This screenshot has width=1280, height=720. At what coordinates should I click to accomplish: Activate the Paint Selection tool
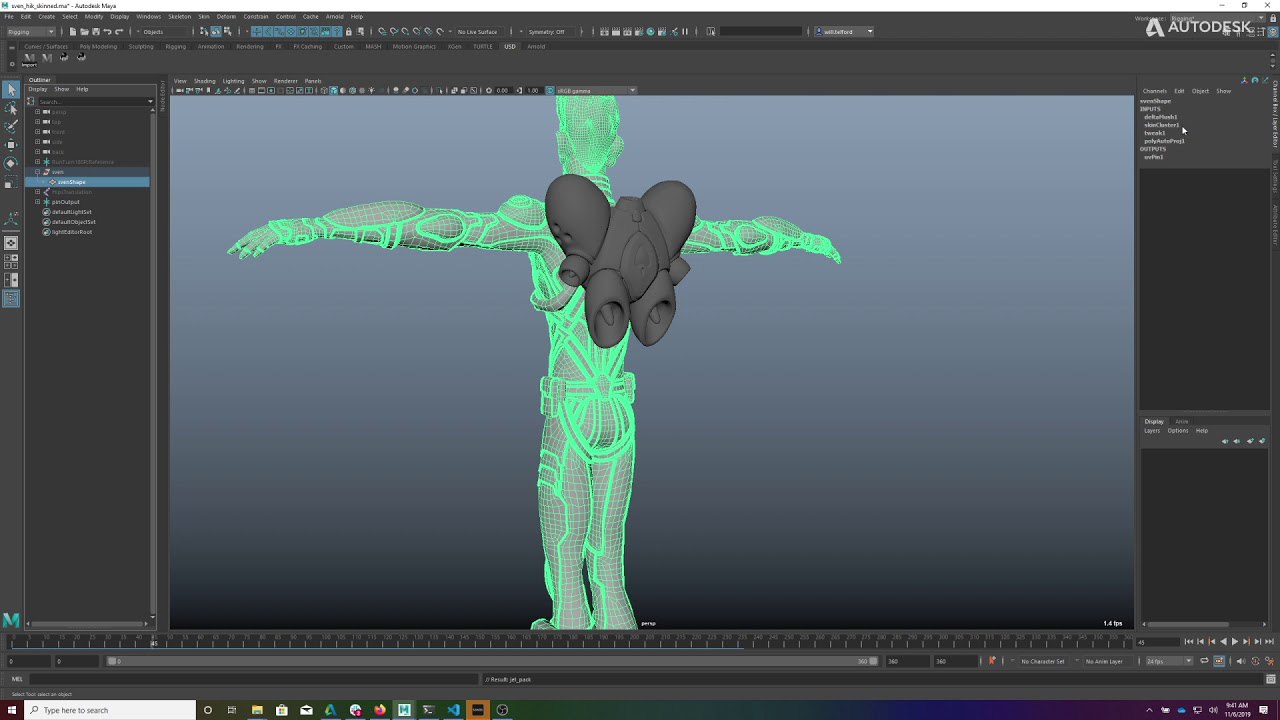(11, 127)
